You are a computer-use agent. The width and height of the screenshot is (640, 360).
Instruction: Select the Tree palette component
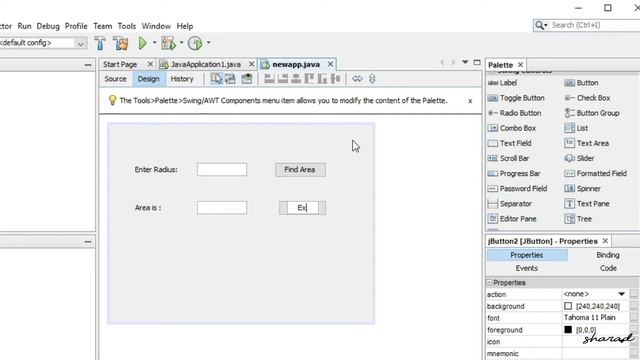click(x=578, y=219)
